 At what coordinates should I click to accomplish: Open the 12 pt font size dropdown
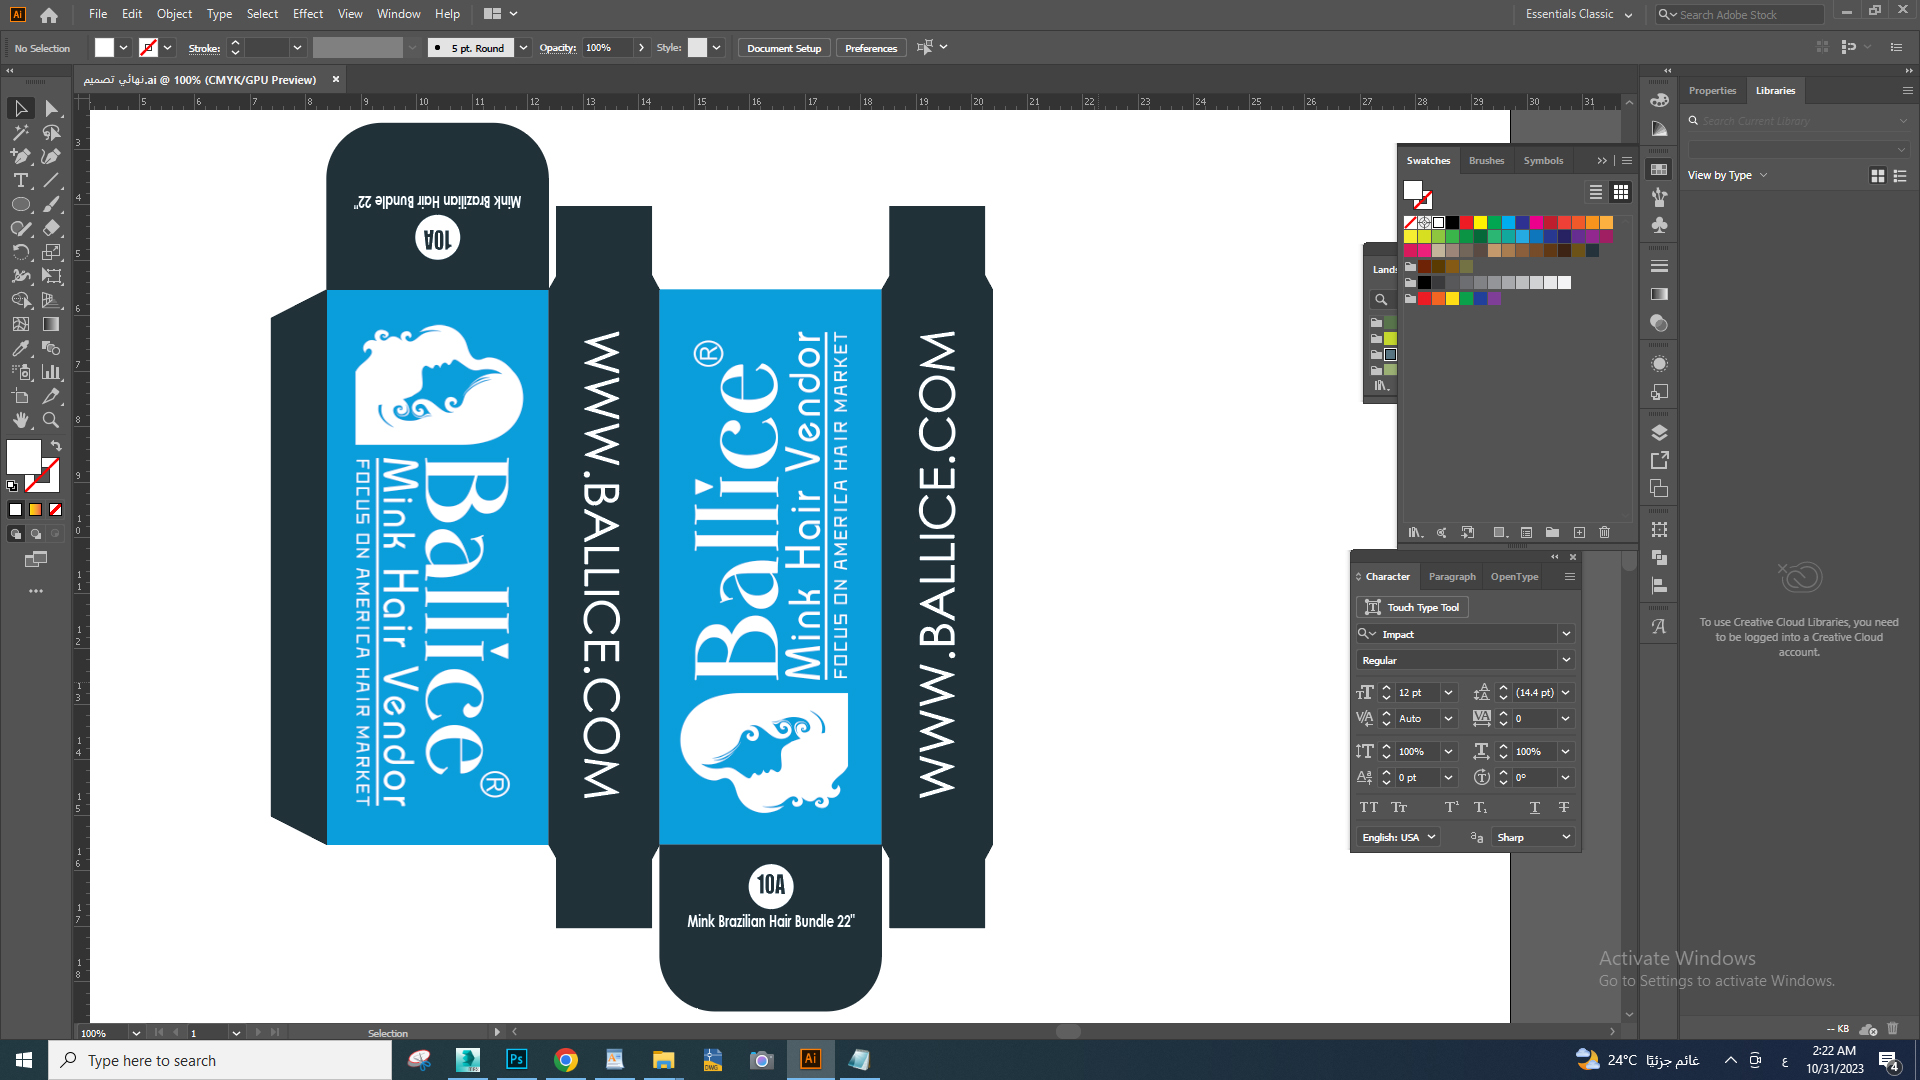point(1448,692)
